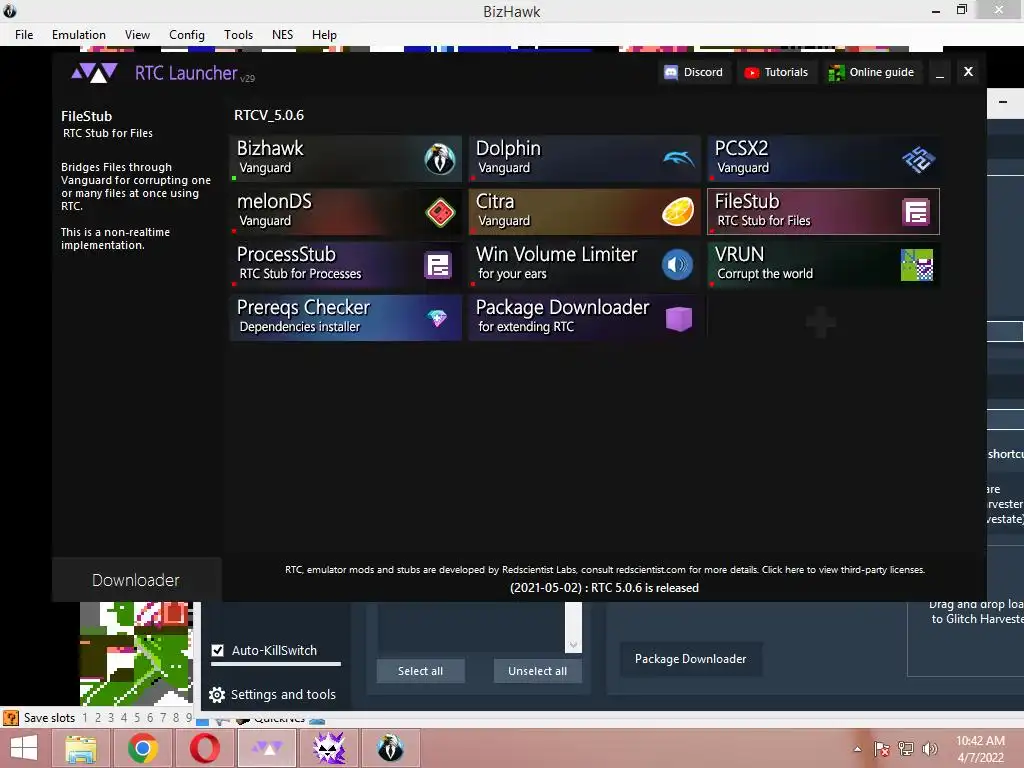Select save slot 9
This screenshot has width=1024, height=768.
[189, 718]
